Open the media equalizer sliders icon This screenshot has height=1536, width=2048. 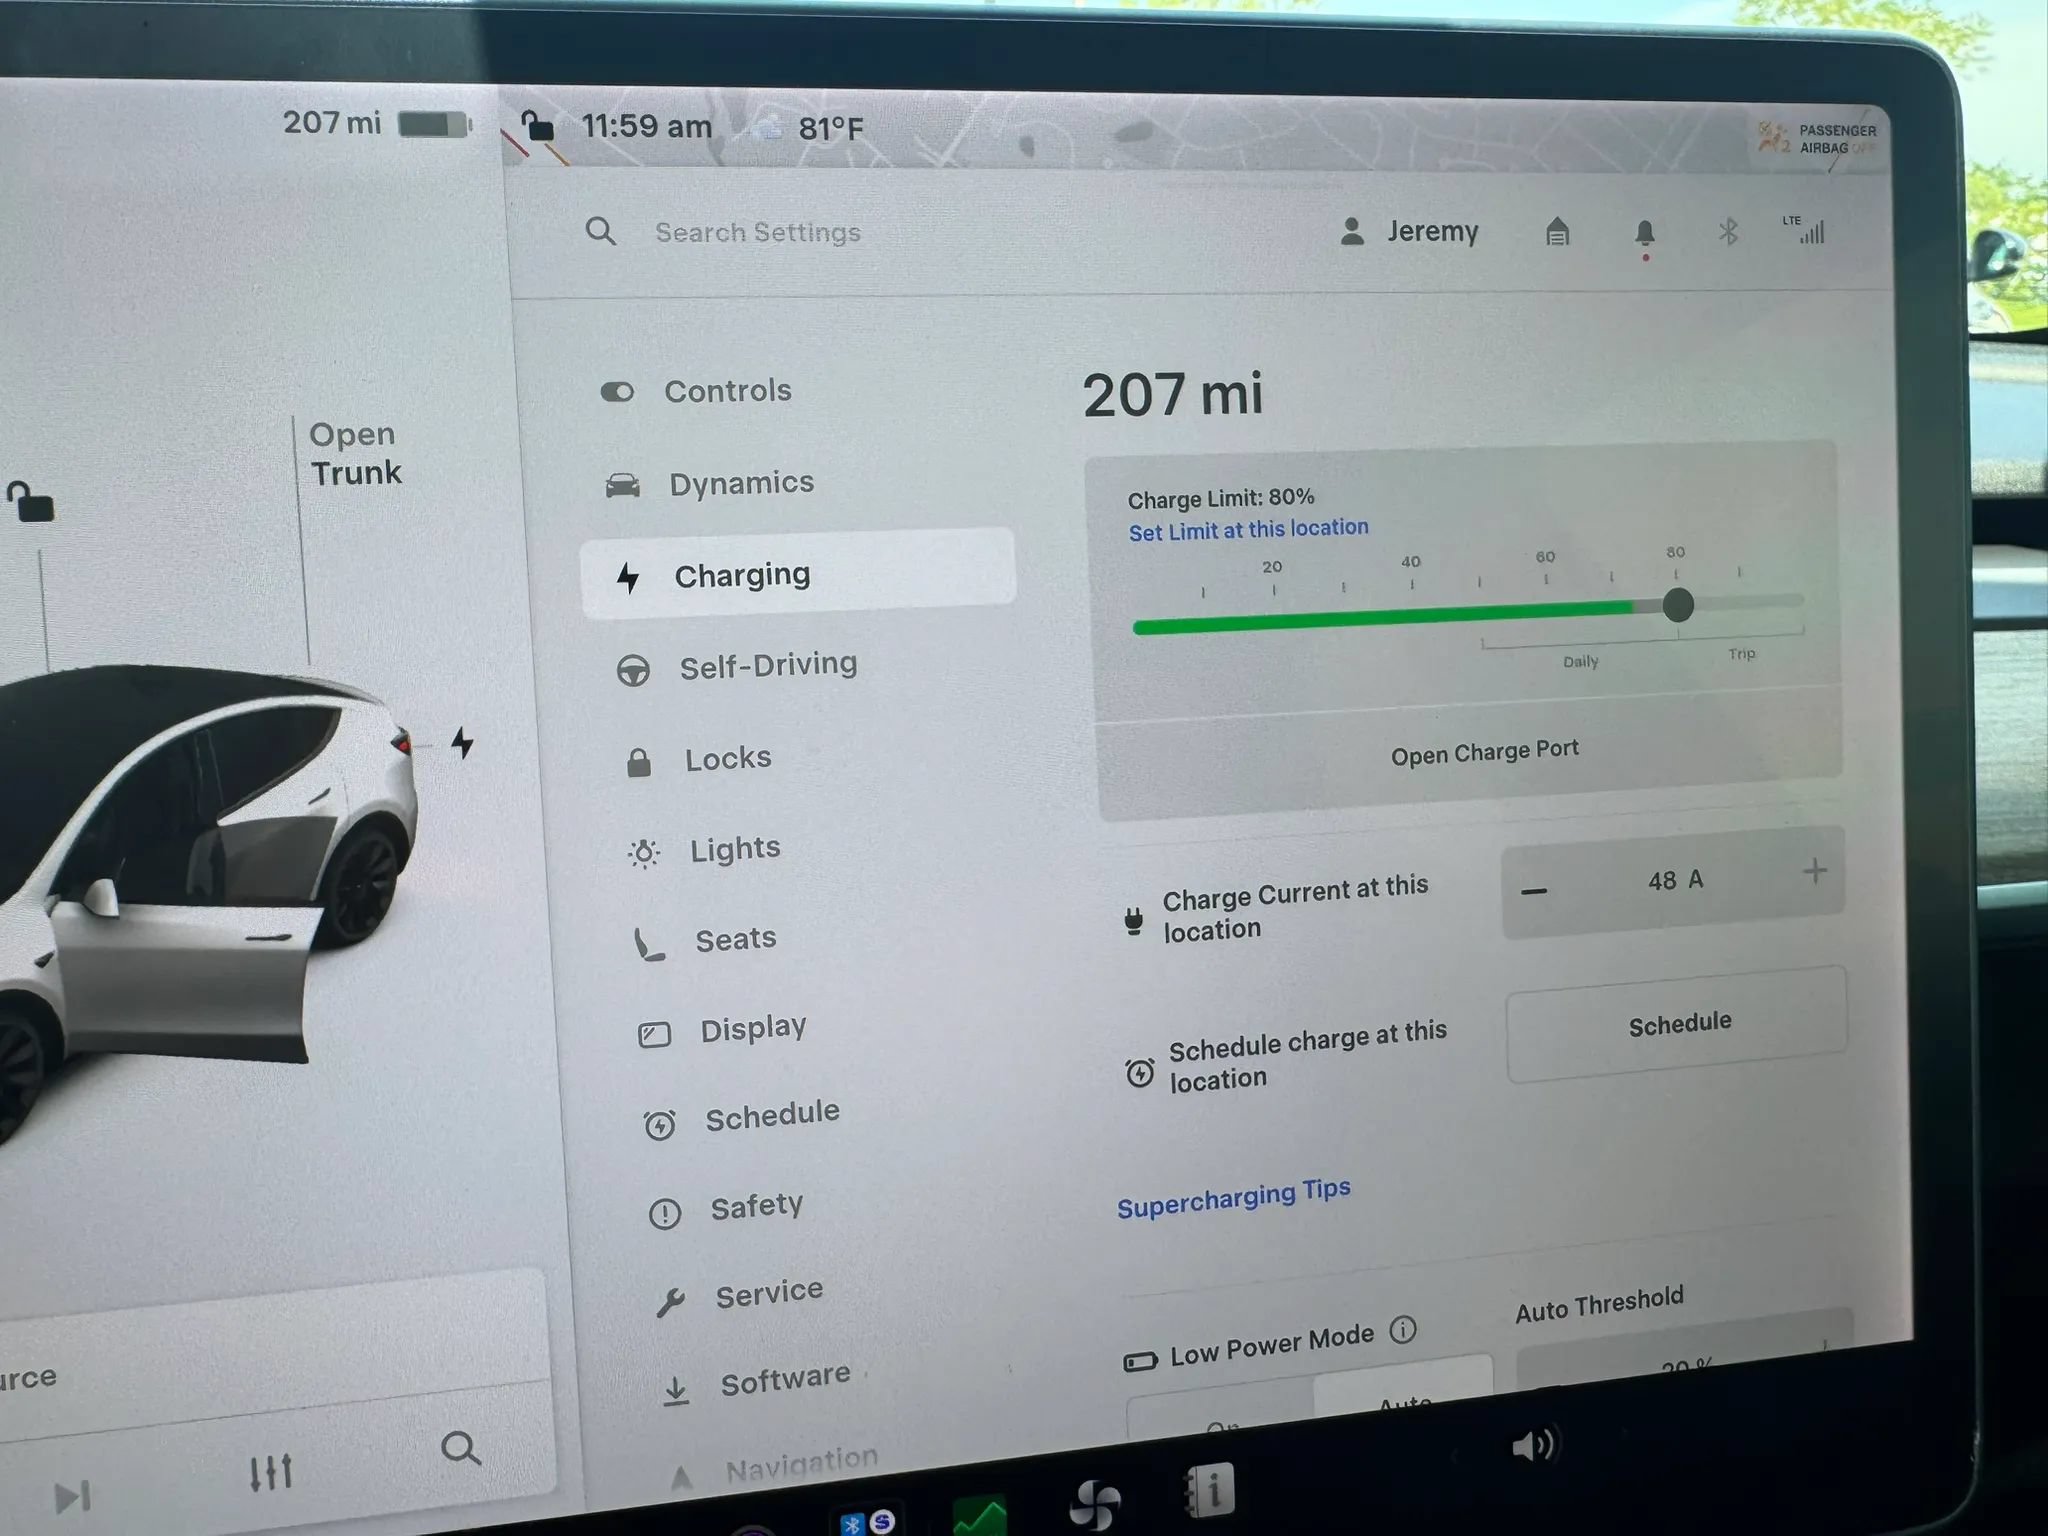coord(270,1471)
